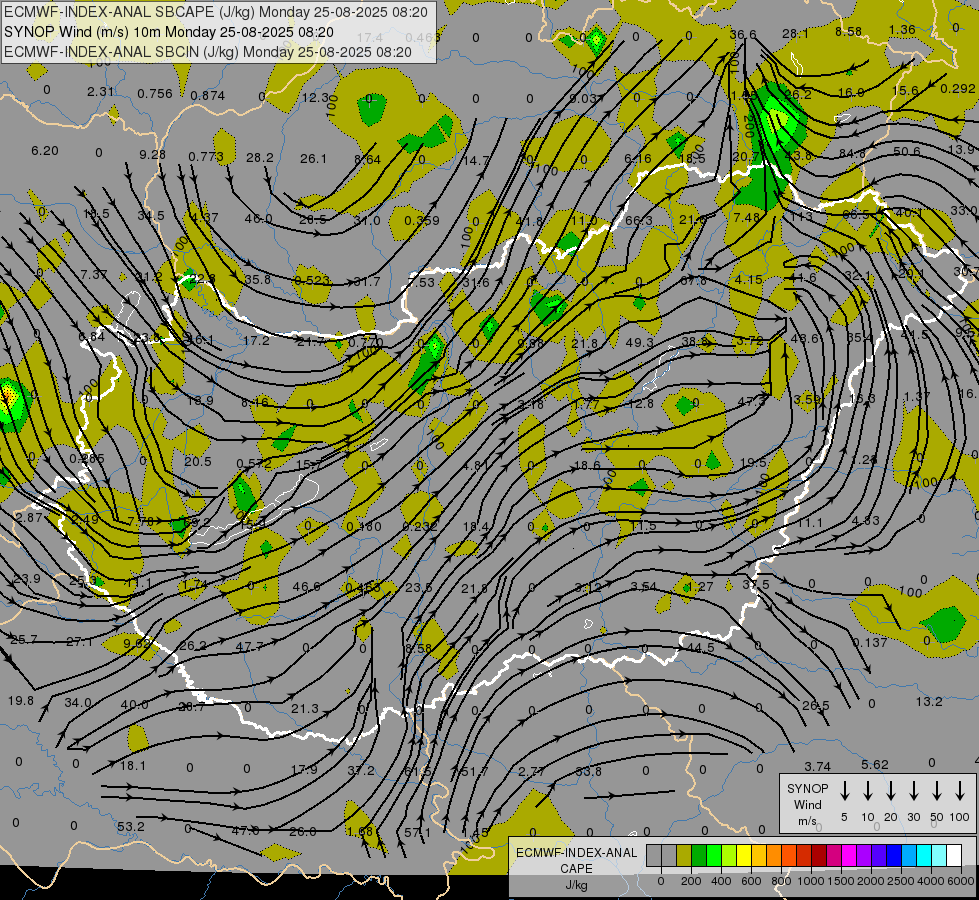Click the '1000' tick label on CAPE scale

point(811,881)
